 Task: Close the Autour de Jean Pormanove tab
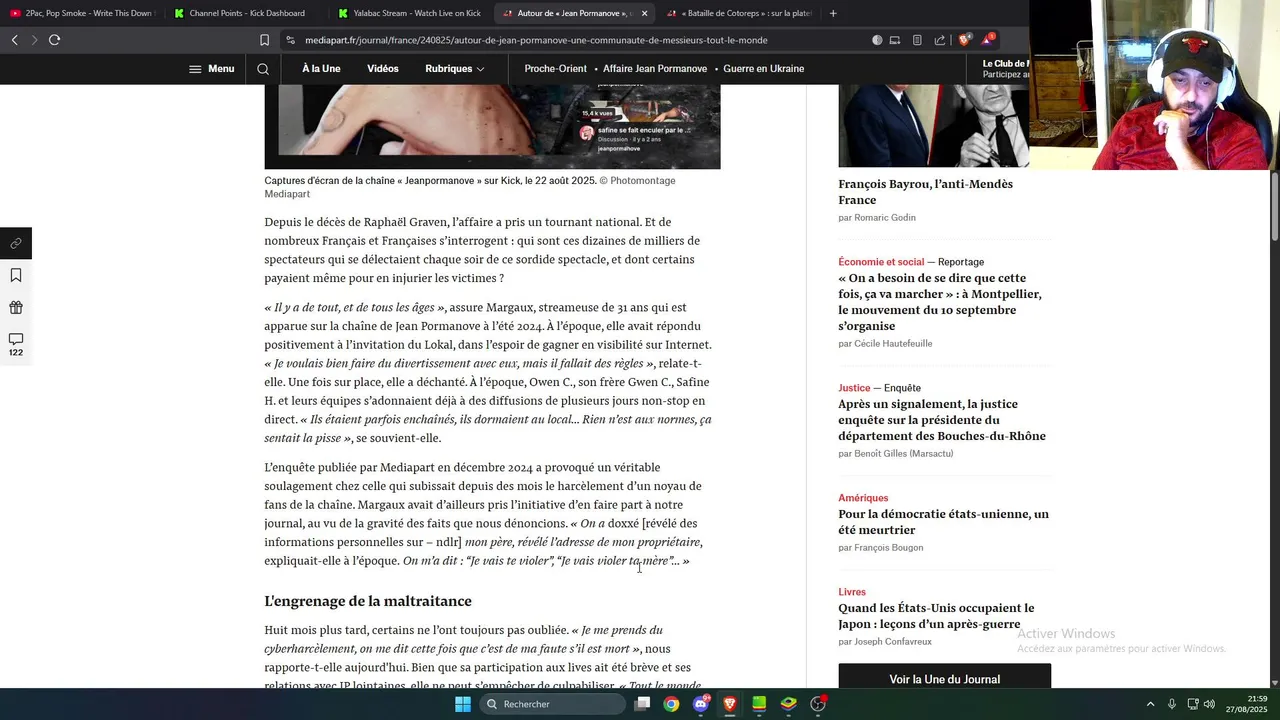click(644, 13)
